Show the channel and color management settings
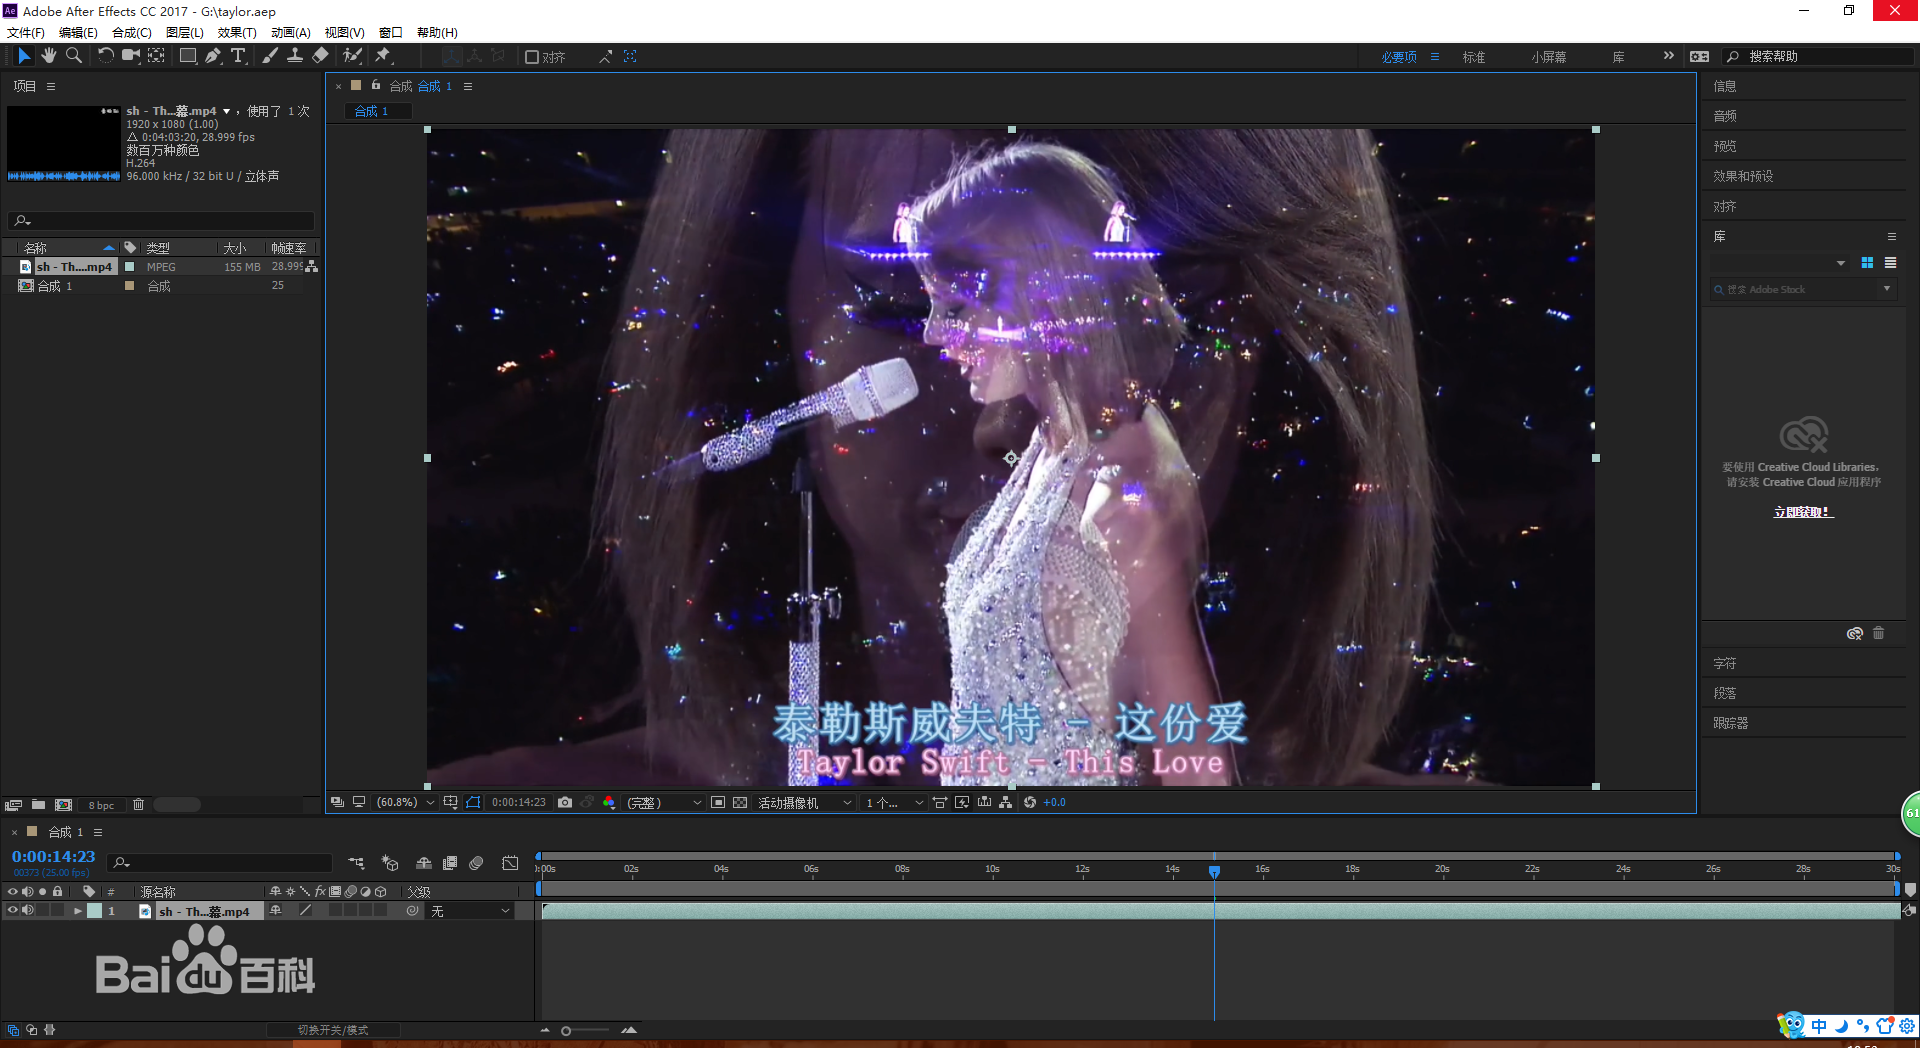The image size is (1920, 1048). click(x=610, y=802)
